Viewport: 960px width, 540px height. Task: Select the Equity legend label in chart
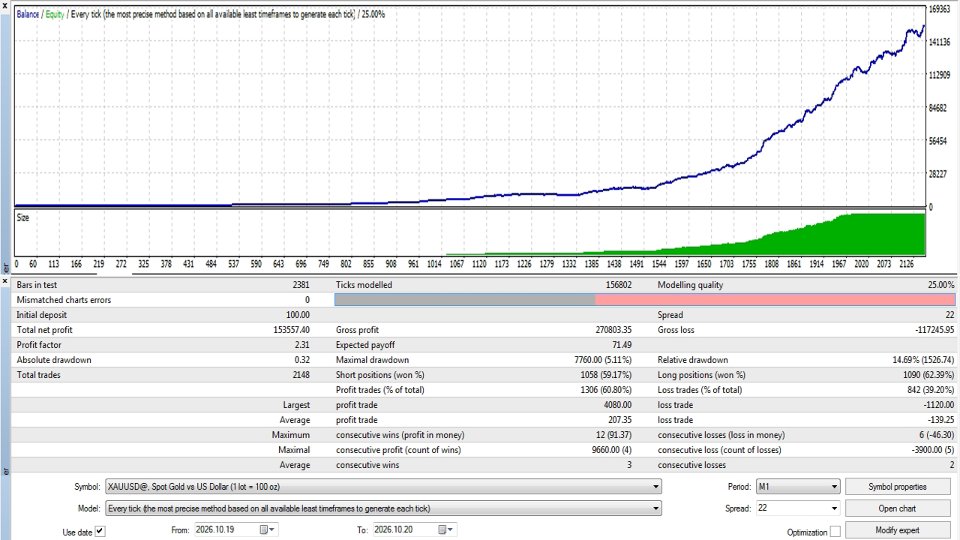point(54,14)
